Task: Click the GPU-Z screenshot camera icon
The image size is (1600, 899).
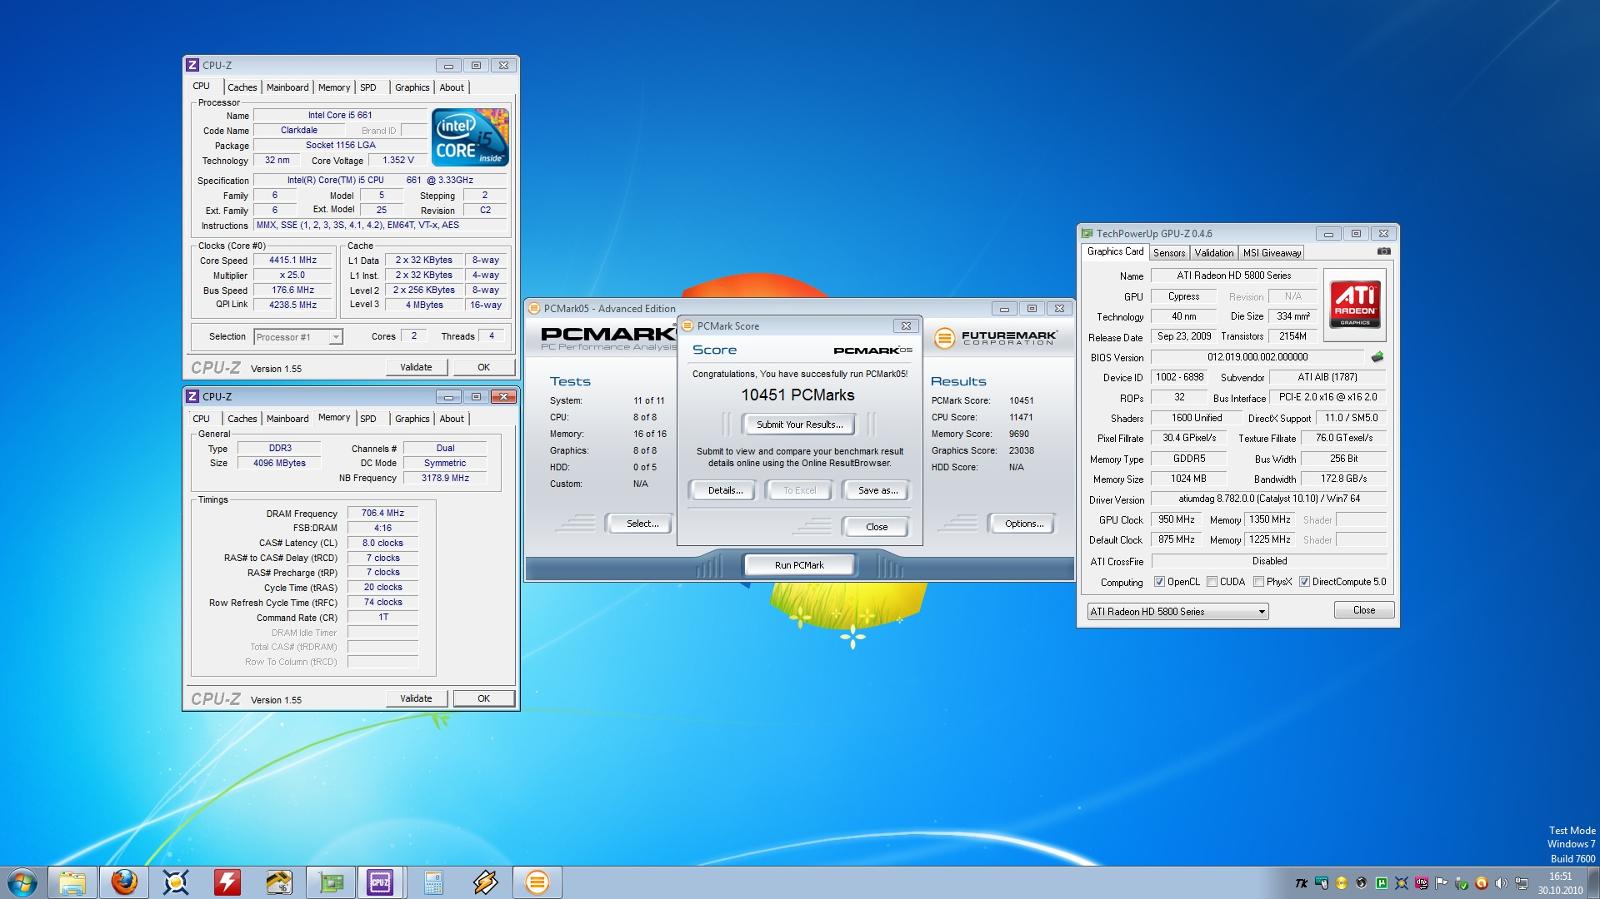Action: point(1383,252)
